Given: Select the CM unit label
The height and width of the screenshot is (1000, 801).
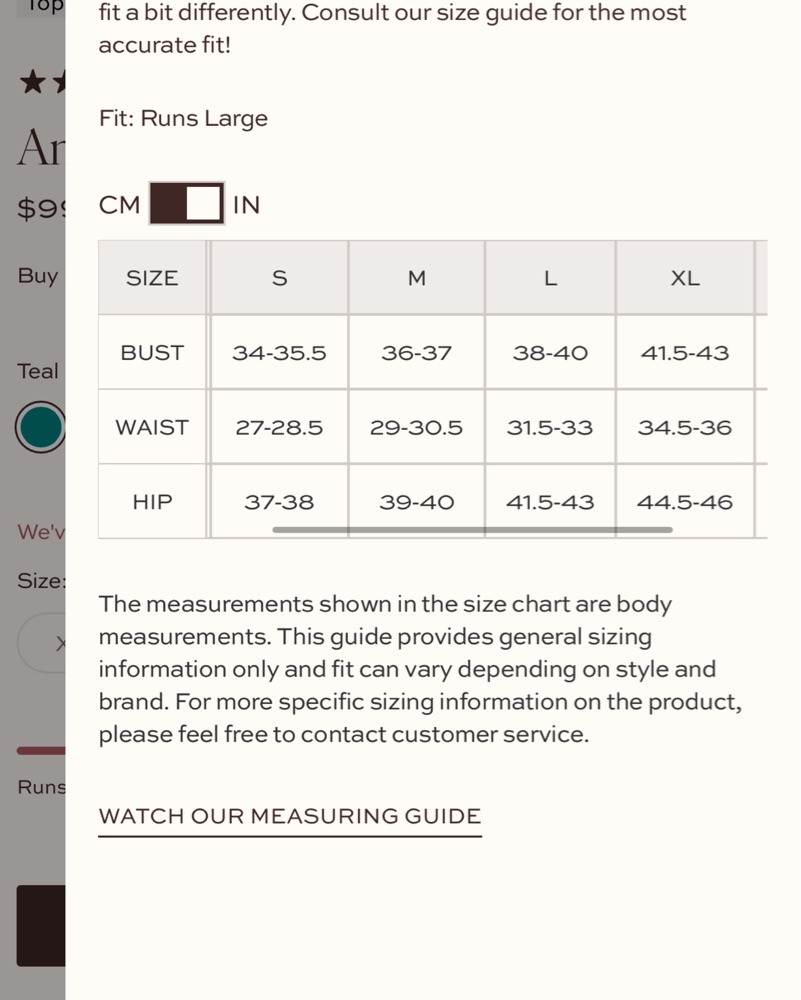Looking at the screenshot, I should coord(119,205).
